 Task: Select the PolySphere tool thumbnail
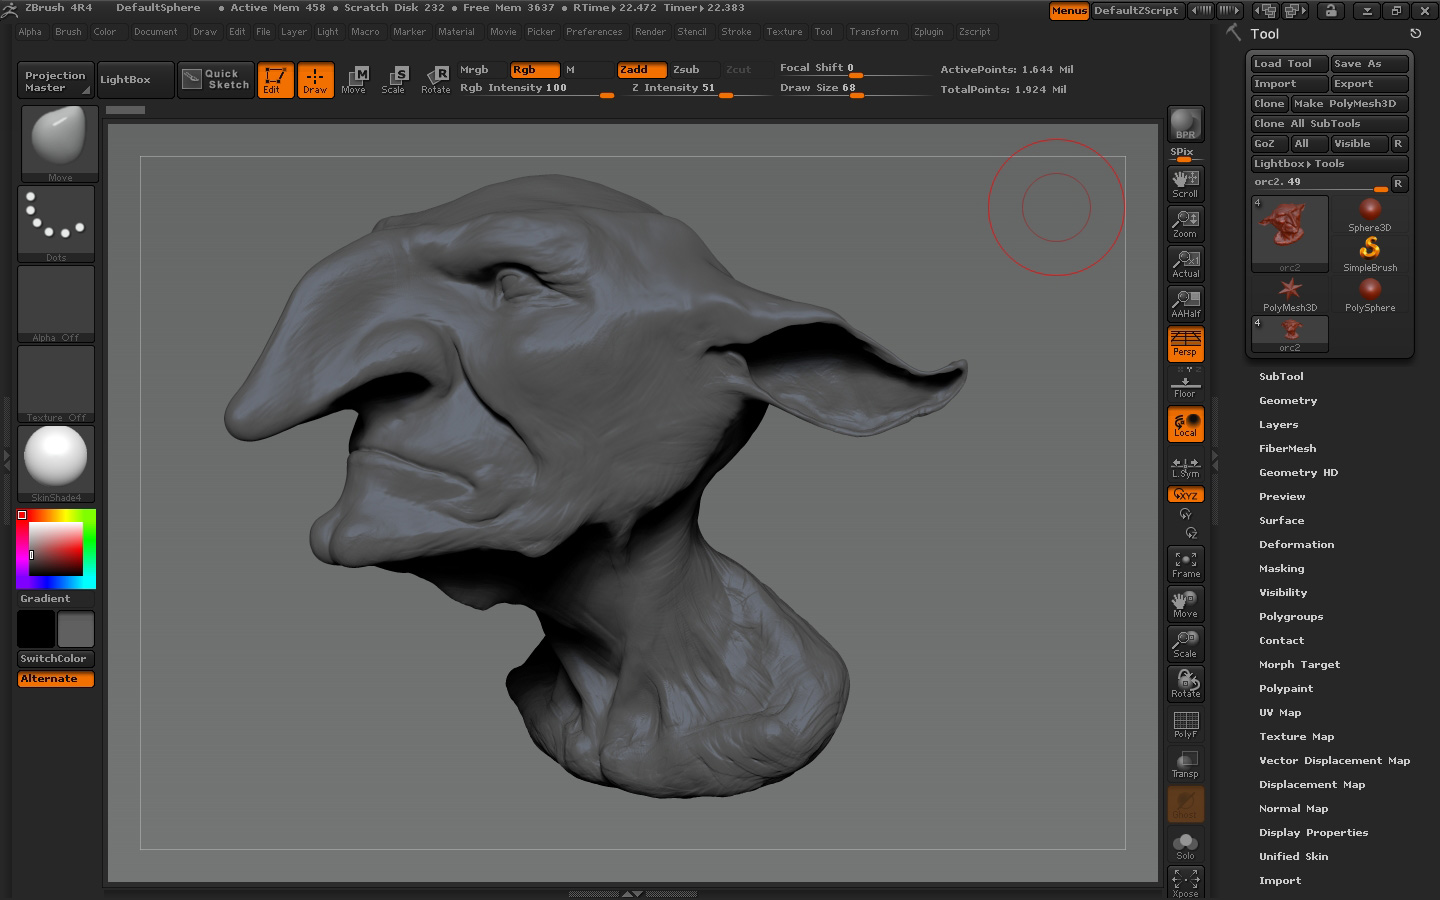(1370, 294)
